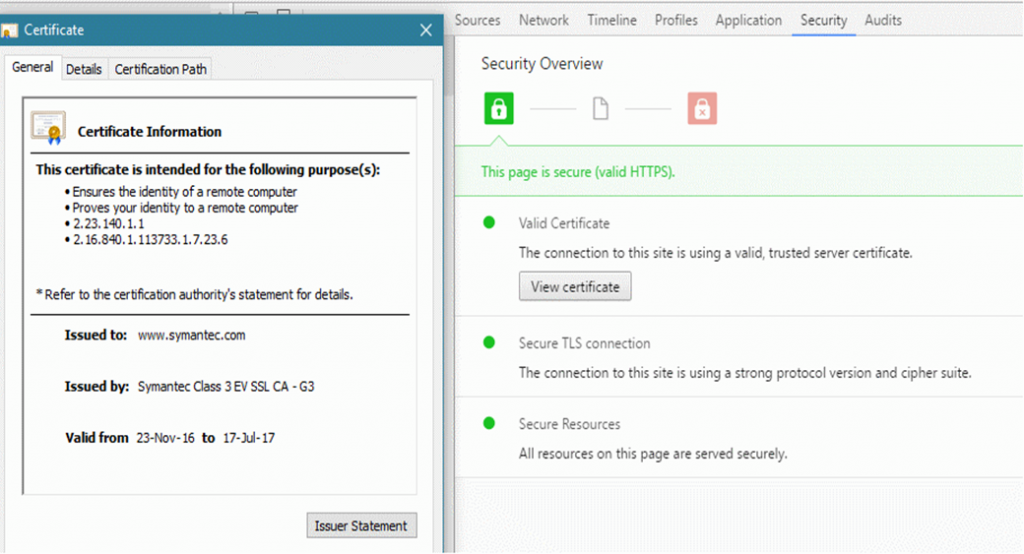Open the Timeline panel tab

coord(611,20)
